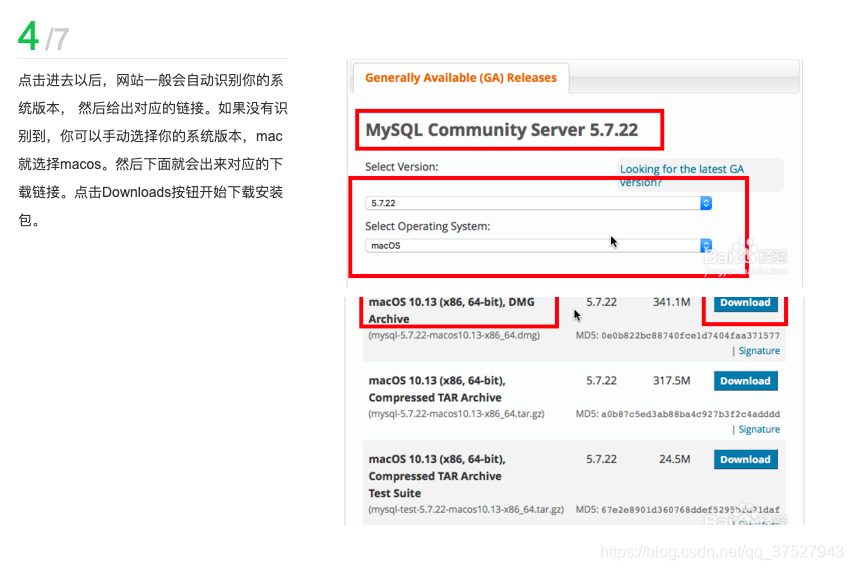Image resolution: width=853 pixels, height=570 pixels.
Task: Click the 'Select Version:' label
Action: (401, 167)
